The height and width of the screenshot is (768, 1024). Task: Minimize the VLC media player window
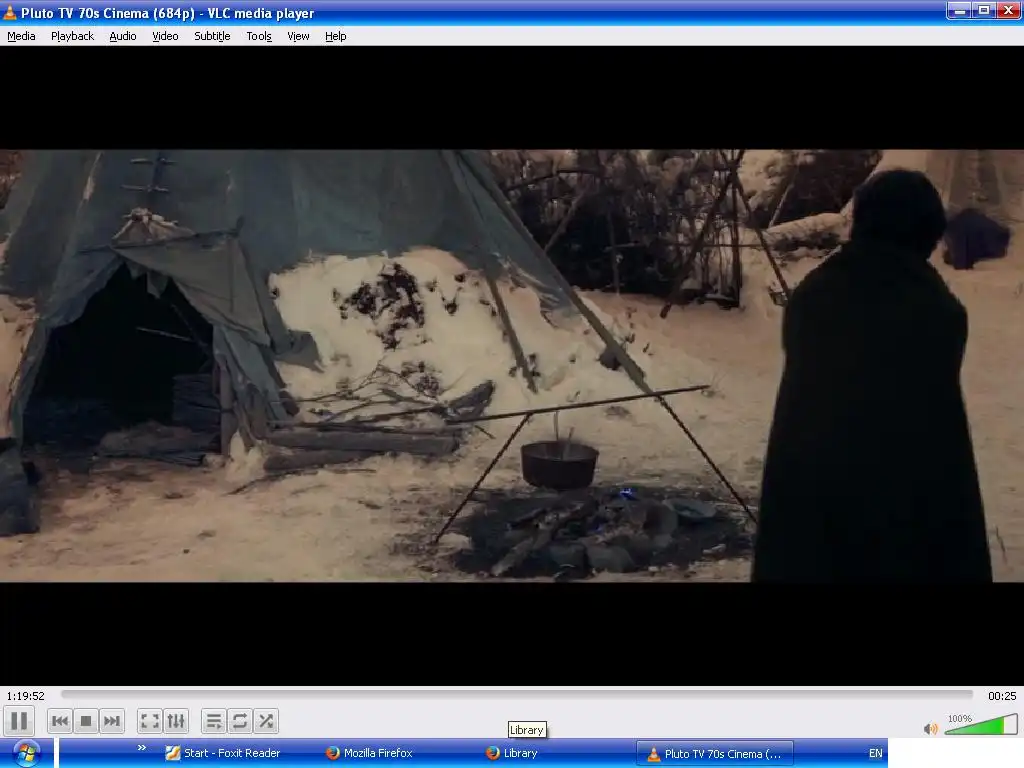[x=959, y=11]
